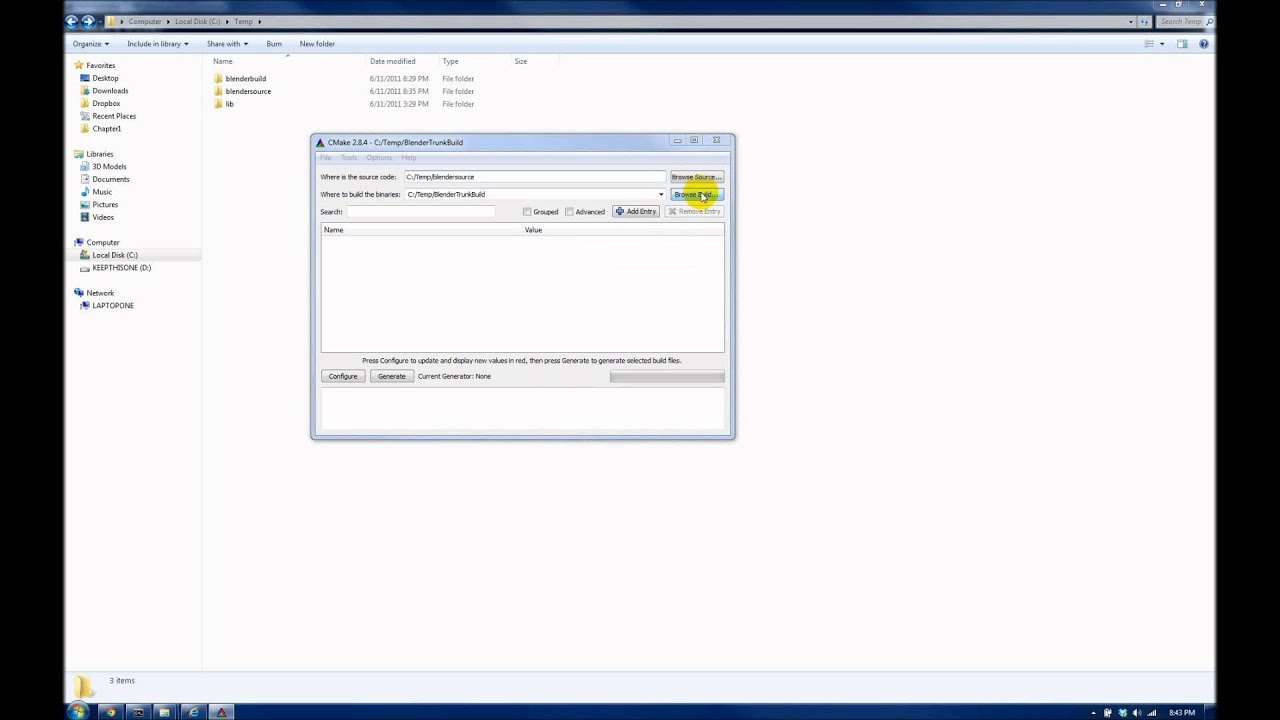Viewport: 1280px width, 720px height.
Task: Open Dropbox in the Favorites sidebar
Action: [106, 103]
